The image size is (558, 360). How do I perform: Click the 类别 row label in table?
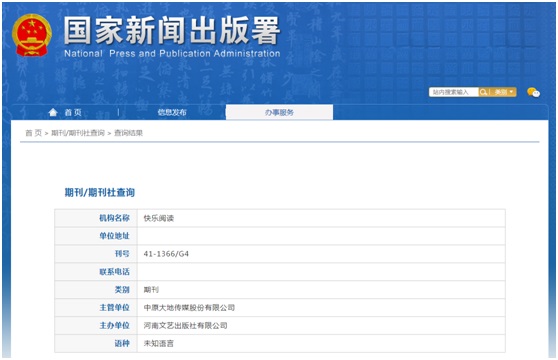tap(122, 290)
